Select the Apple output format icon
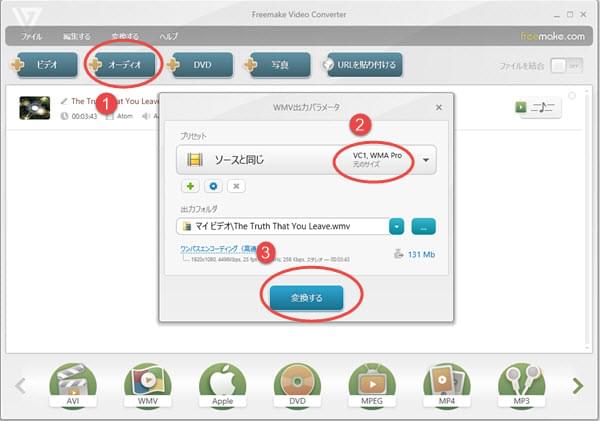Viewport: 600px width, 421px height. [223, 386]
